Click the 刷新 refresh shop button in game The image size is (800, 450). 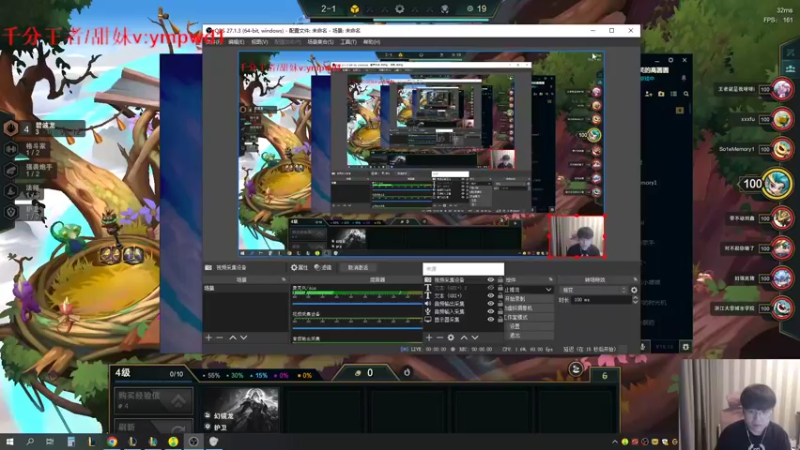pyautogui.click(x=154, y=427)
